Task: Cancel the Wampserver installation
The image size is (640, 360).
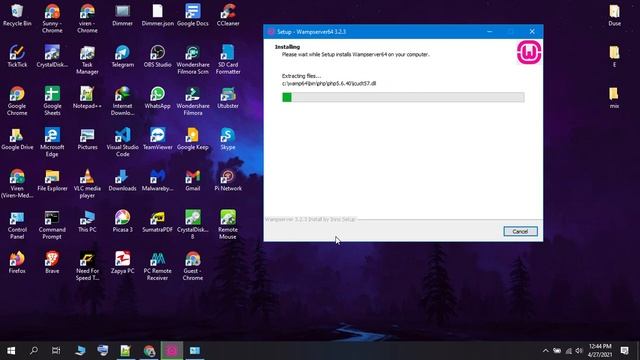Action: [520, 231]
